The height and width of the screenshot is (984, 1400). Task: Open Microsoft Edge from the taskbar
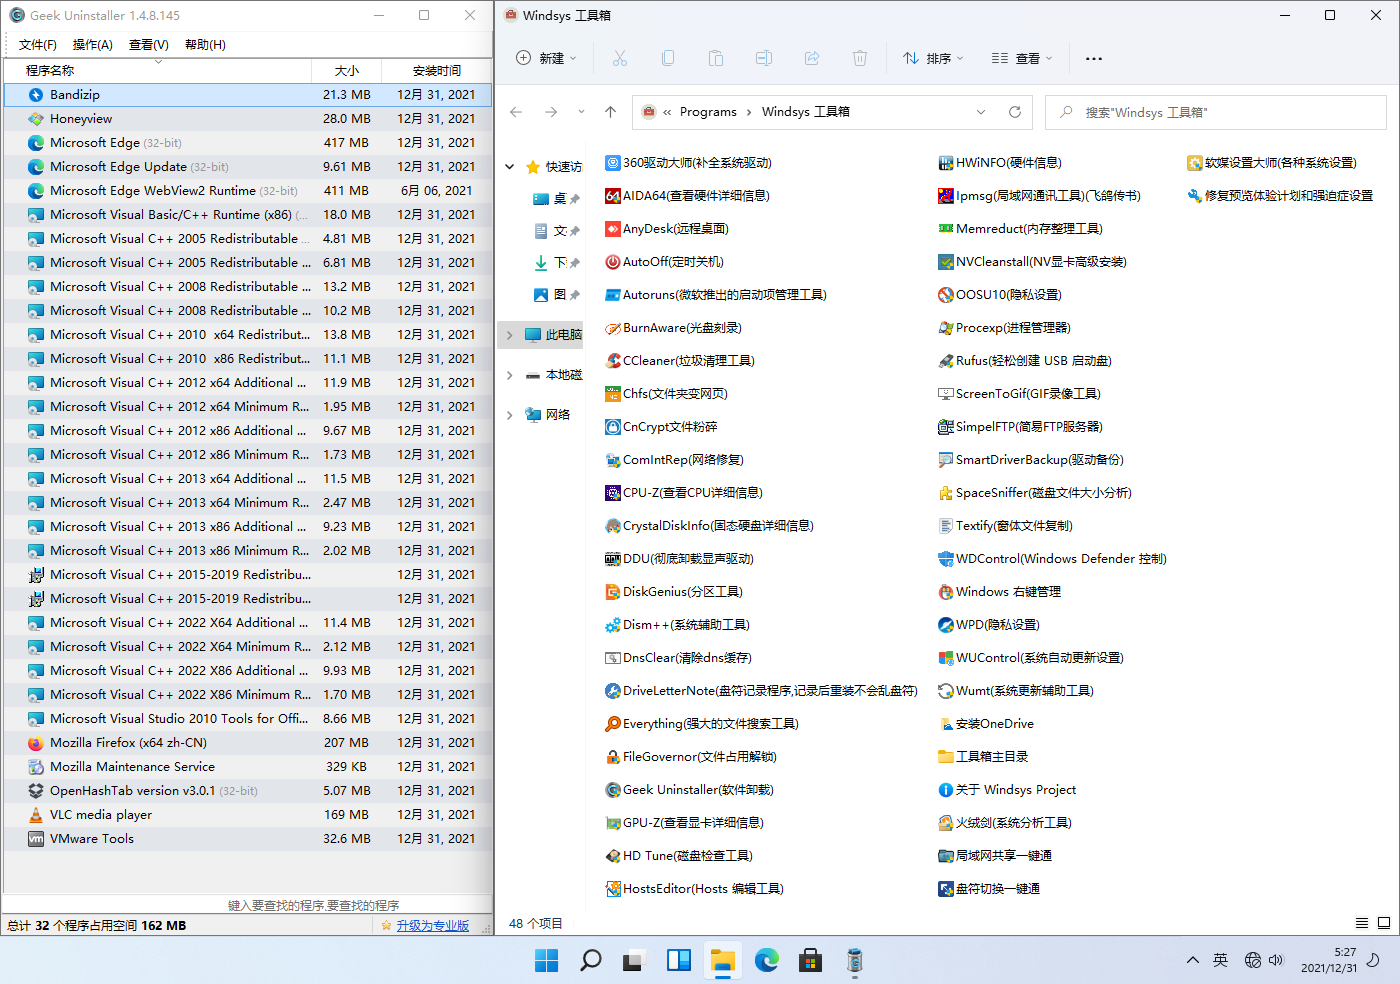coord(767,961)
